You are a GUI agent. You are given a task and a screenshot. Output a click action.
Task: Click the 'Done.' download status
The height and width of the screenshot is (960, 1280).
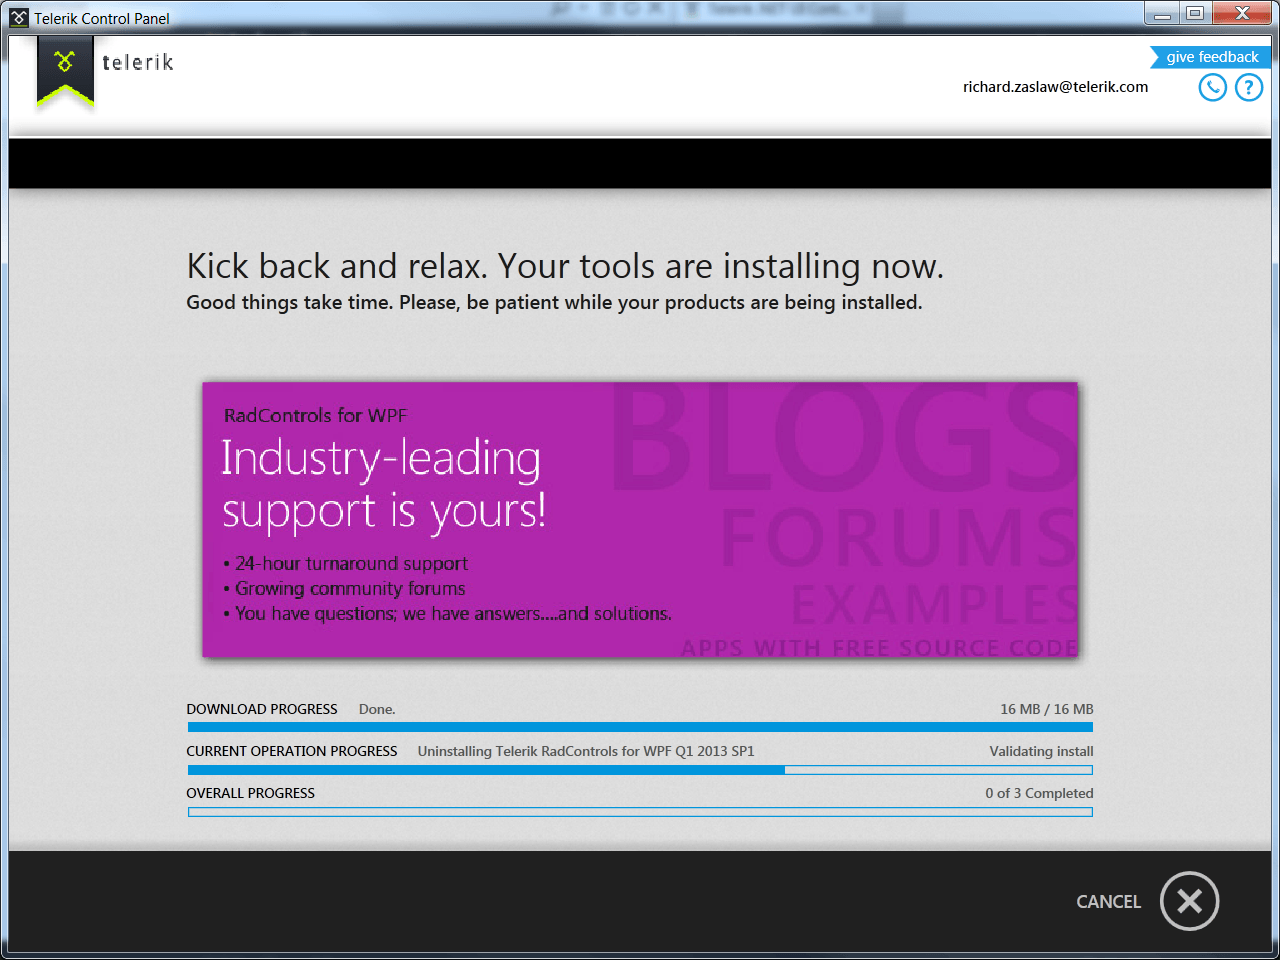(x=377, y=709)
